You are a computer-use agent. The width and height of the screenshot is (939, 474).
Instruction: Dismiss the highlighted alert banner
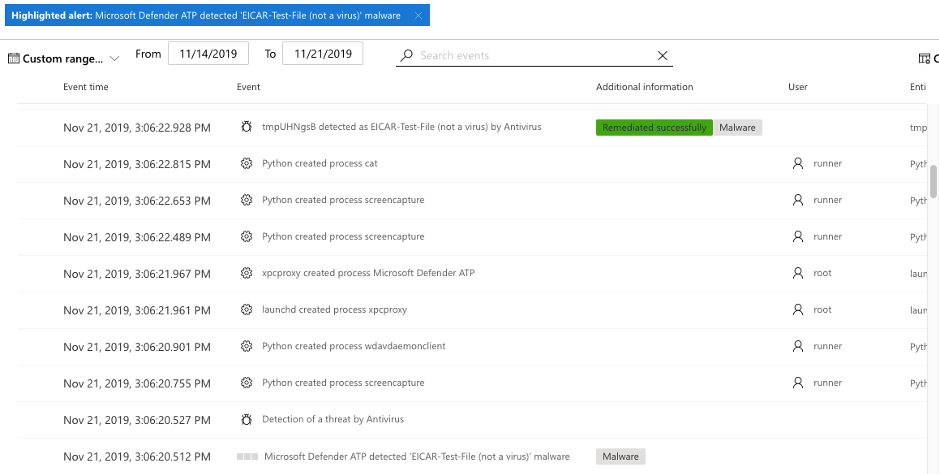click(x=418, y=16)
